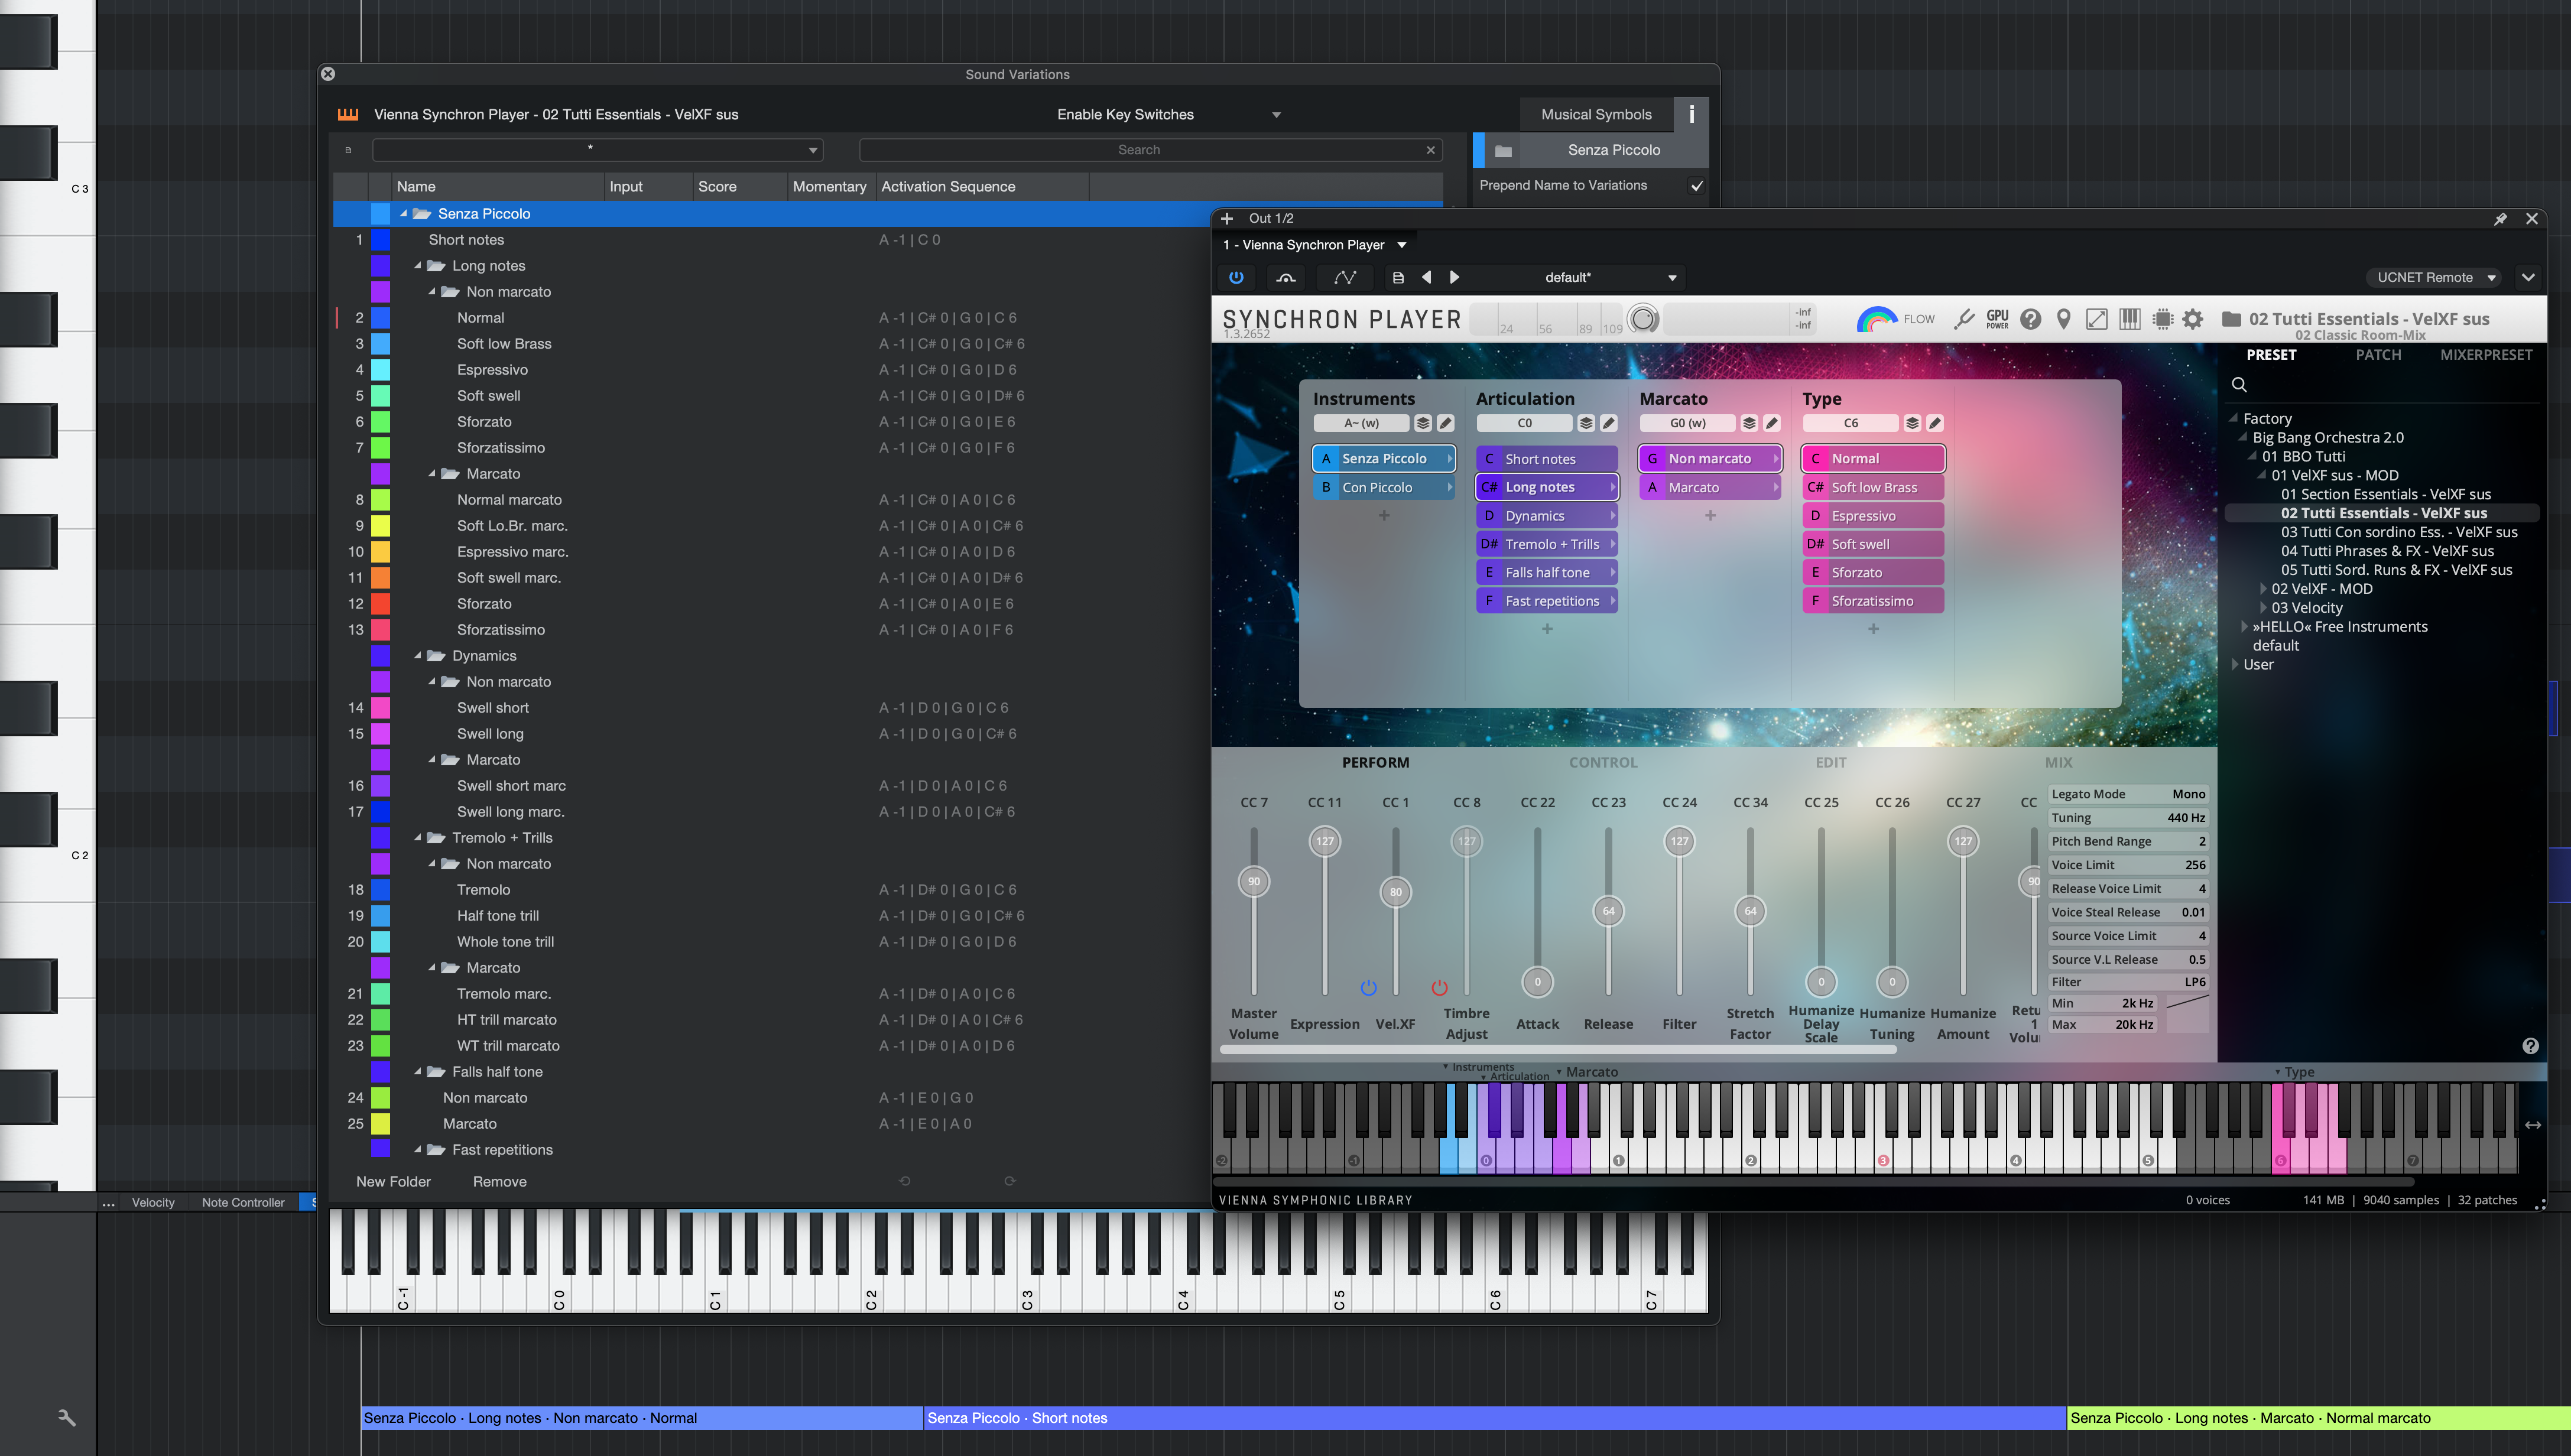2571x1456 pixels.
Task: Click the automation write envelope icon in plugin header
Action: click(x=1345, y=277)
